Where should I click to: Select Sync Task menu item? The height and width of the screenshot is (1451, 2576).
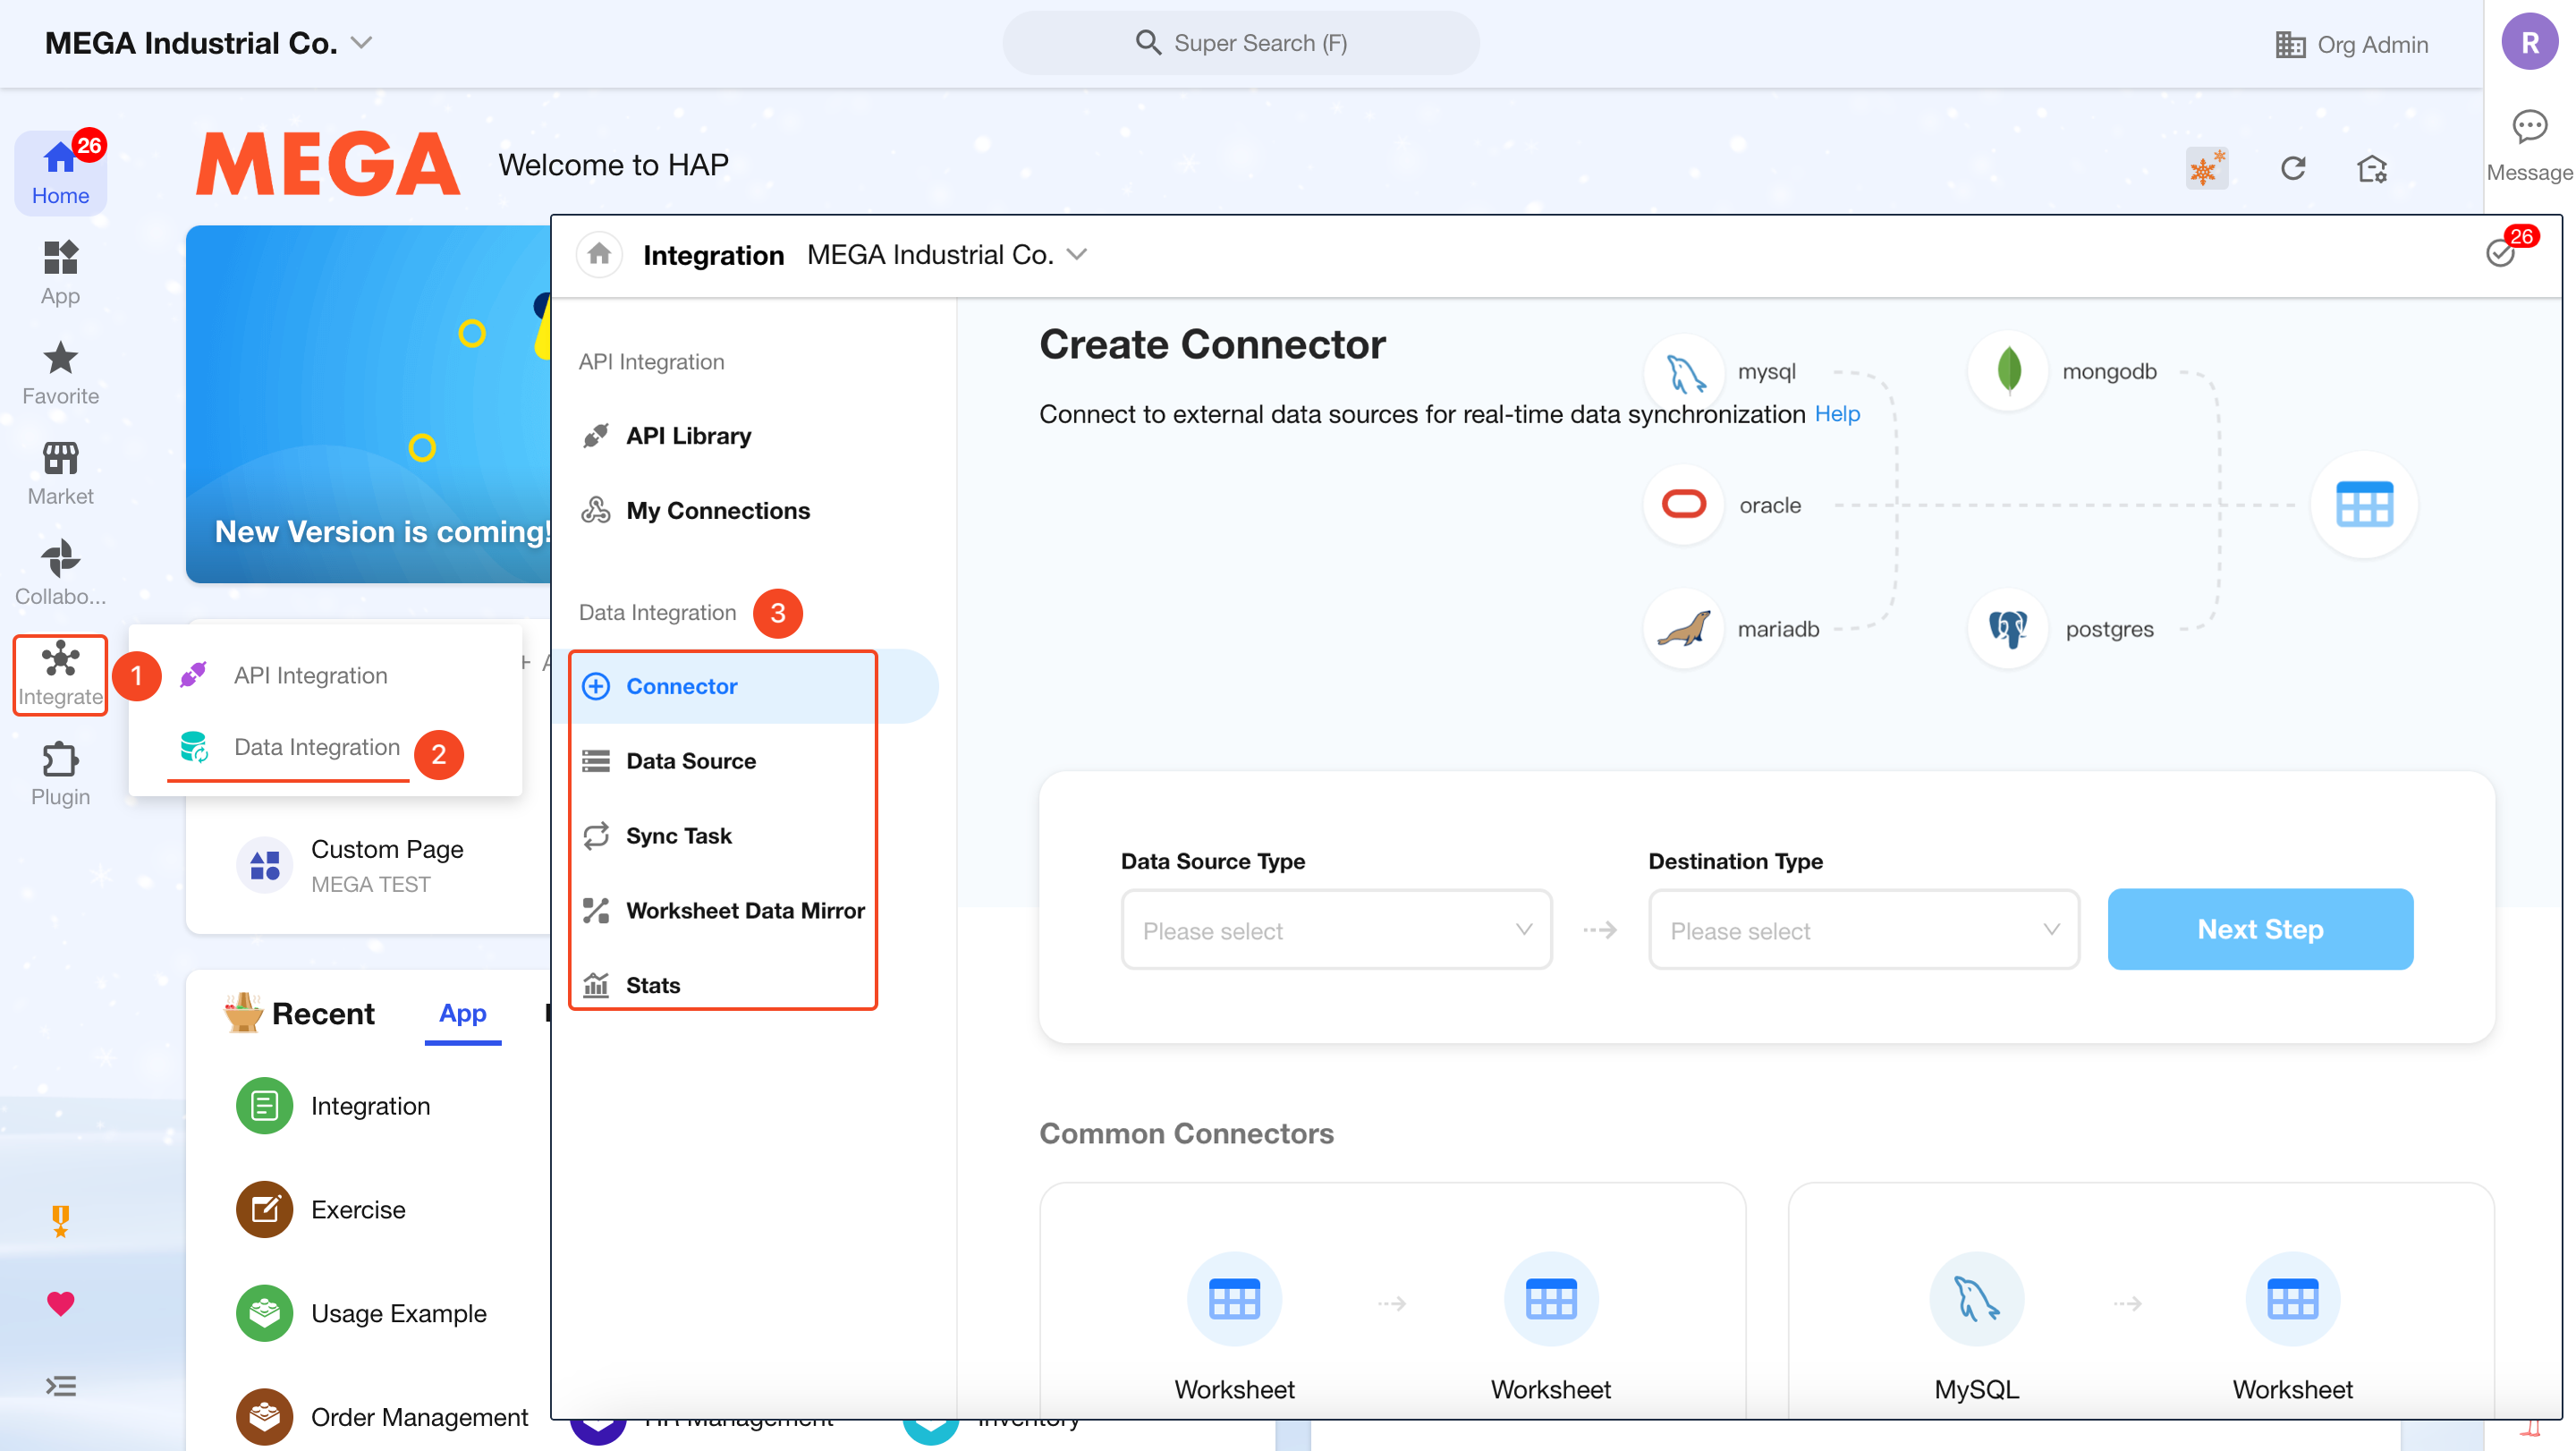678,835
